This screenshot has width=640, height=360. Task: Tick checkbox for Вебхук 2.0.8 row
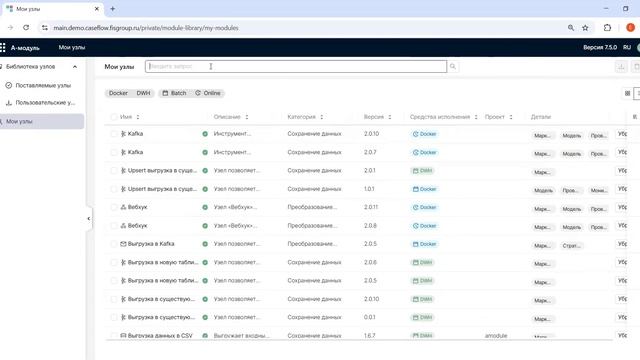[x=114, y=226]
